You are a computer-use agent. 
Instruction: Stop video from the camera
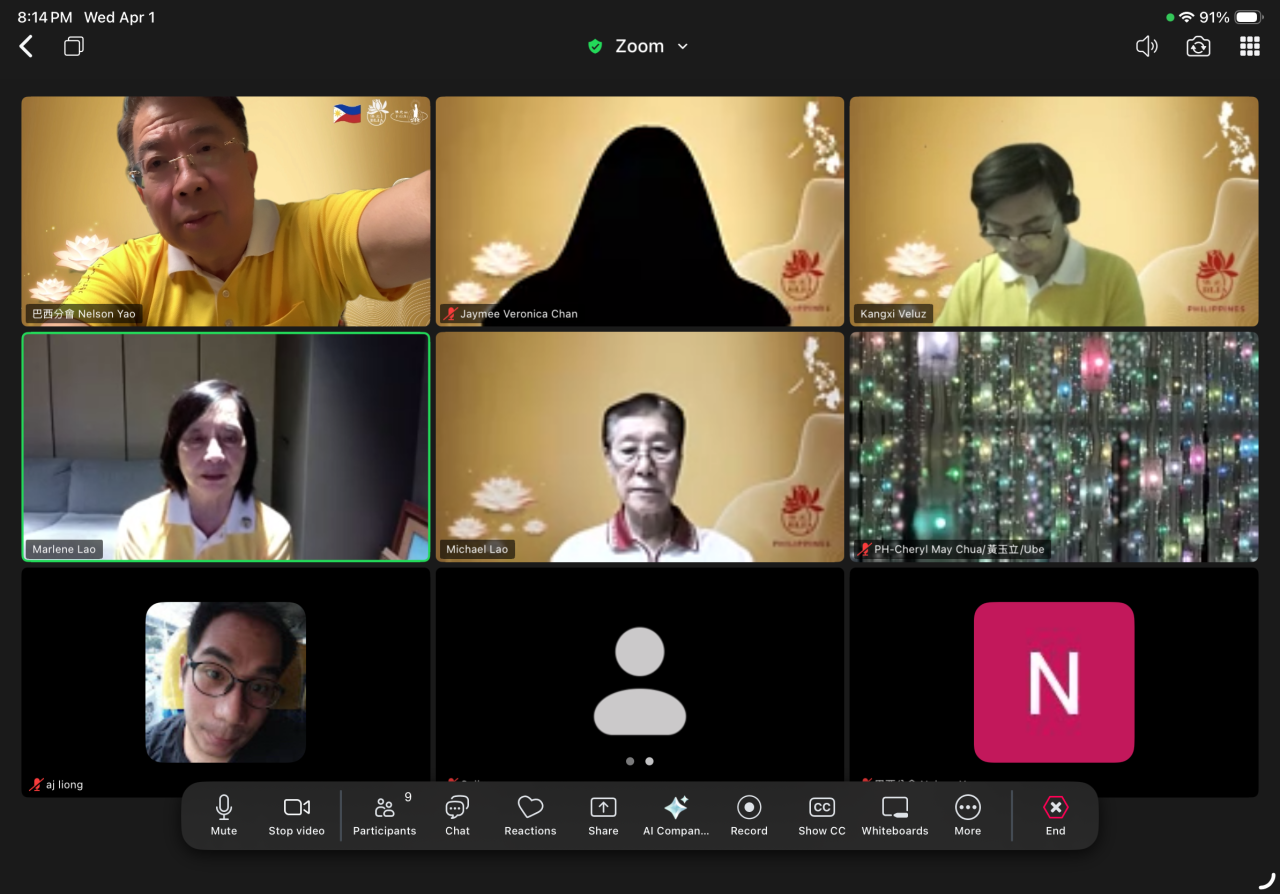297,815
